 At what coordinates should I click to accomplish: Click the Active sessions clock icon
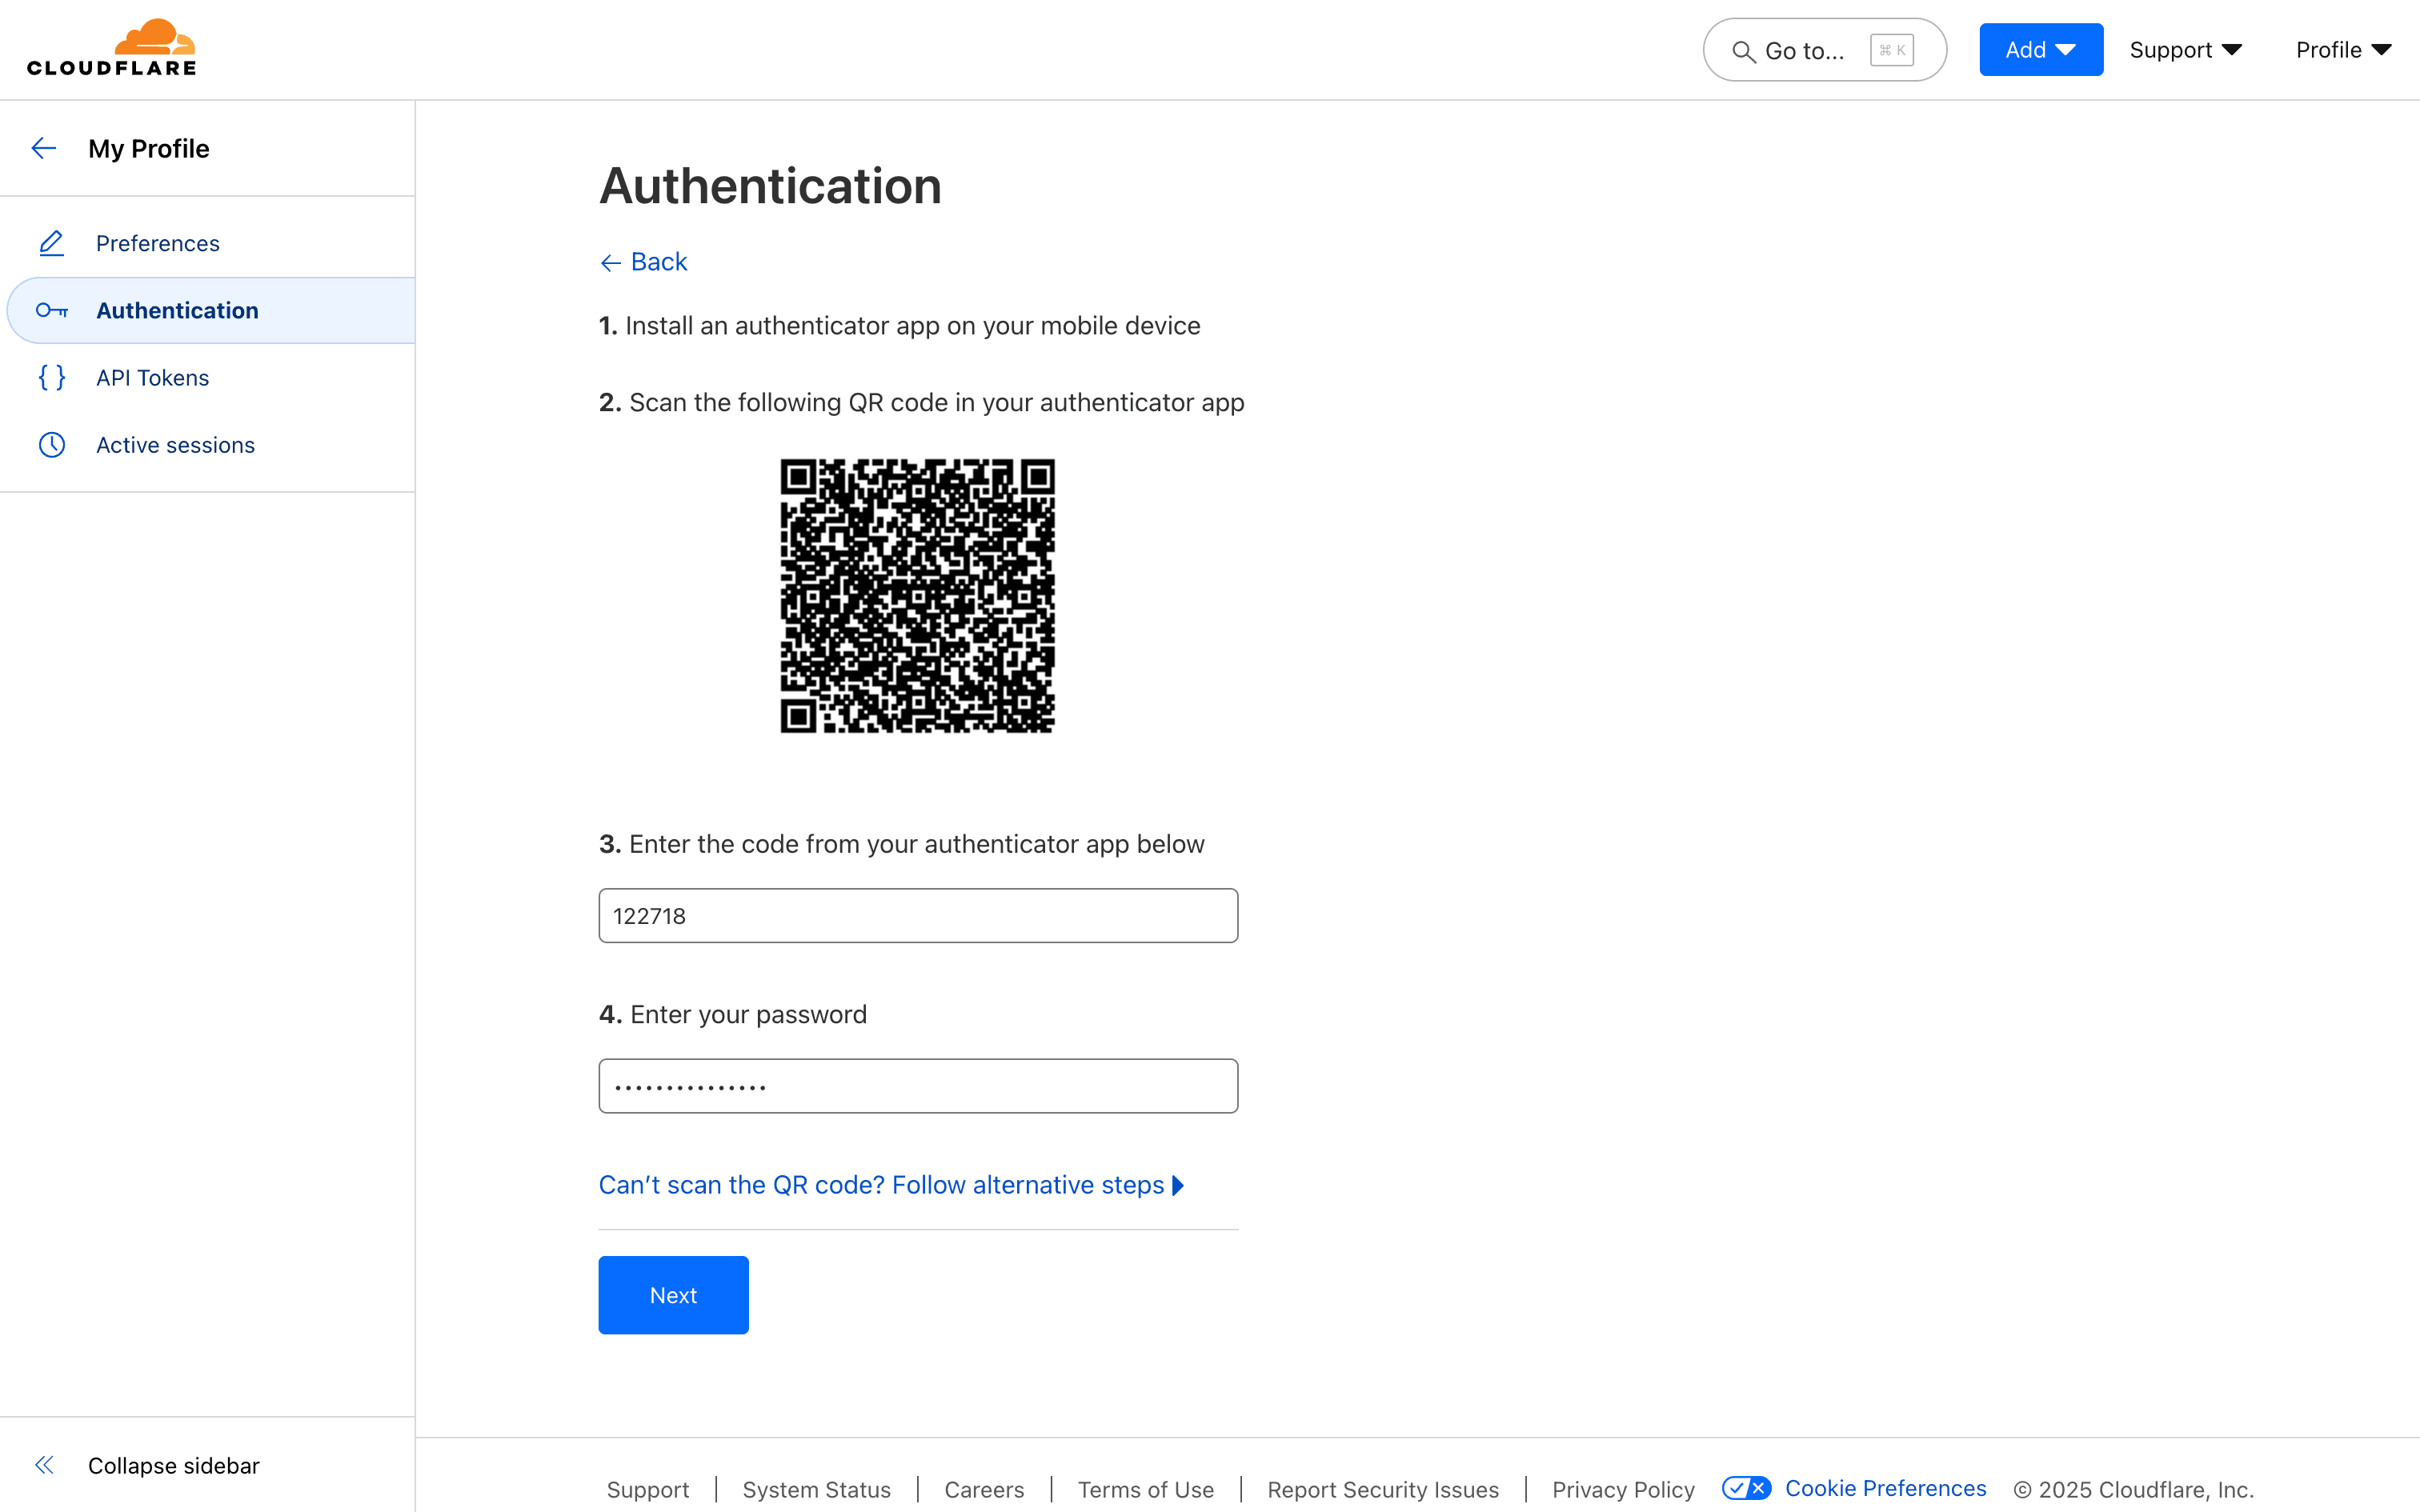click(x=52, y=445)
